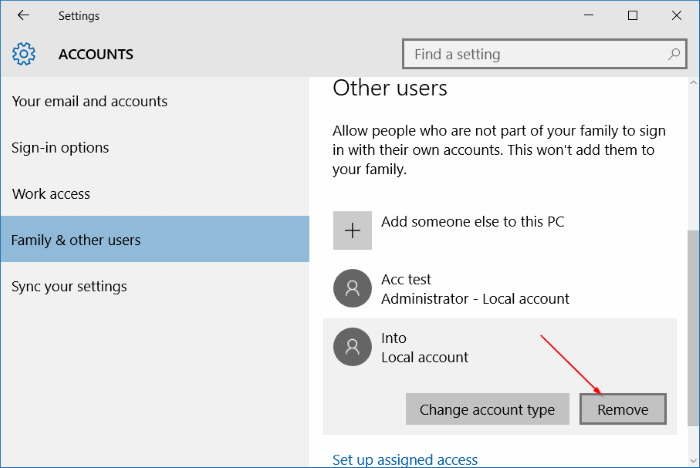Click the Add someone else to this PC label

coord(472,221)
